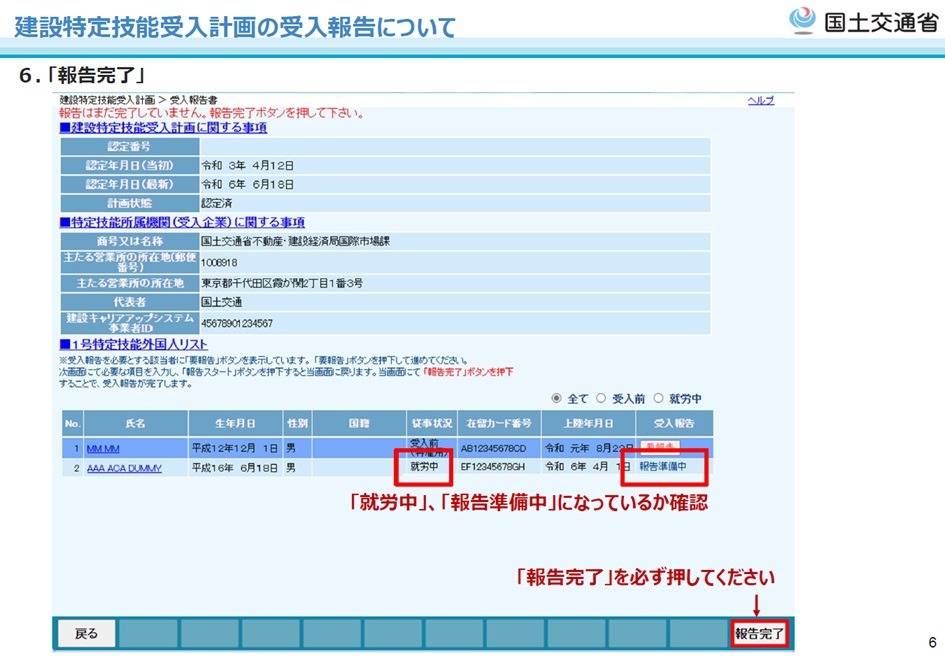Click the 生年月日 column header

[x=235, y=423]
